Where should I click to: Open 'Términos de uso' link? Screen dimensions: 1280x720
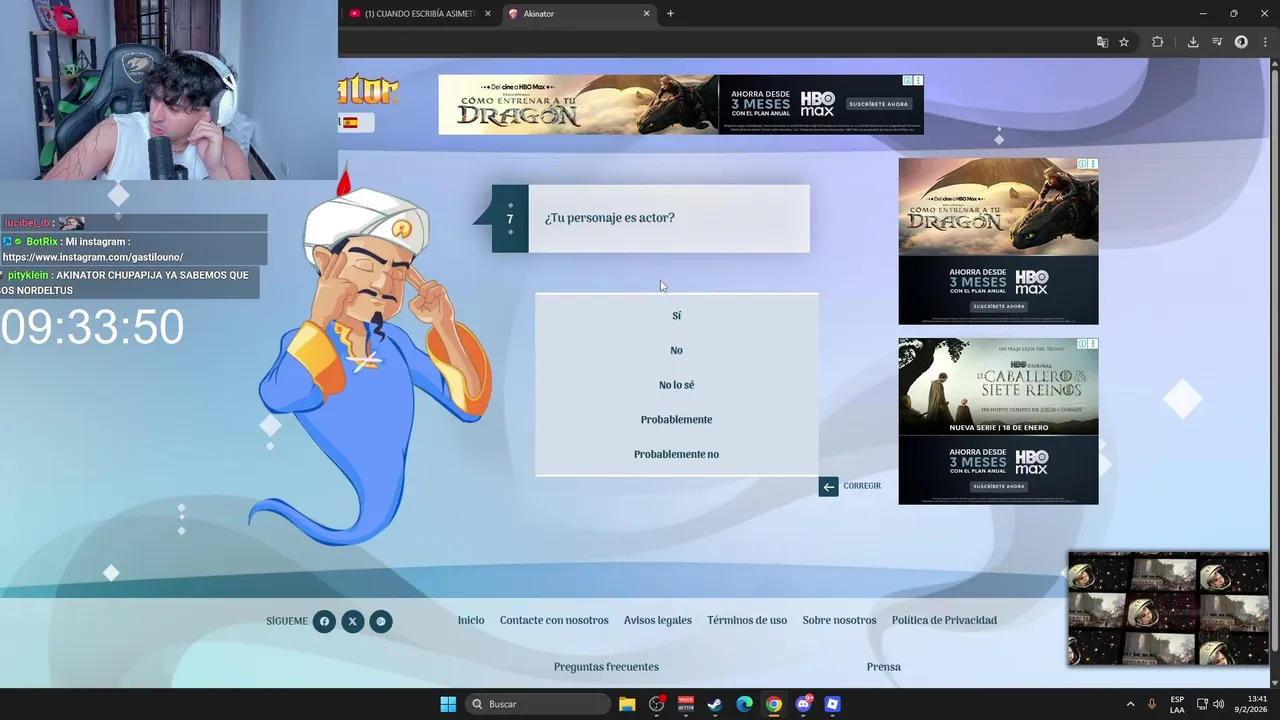(747, 621)
